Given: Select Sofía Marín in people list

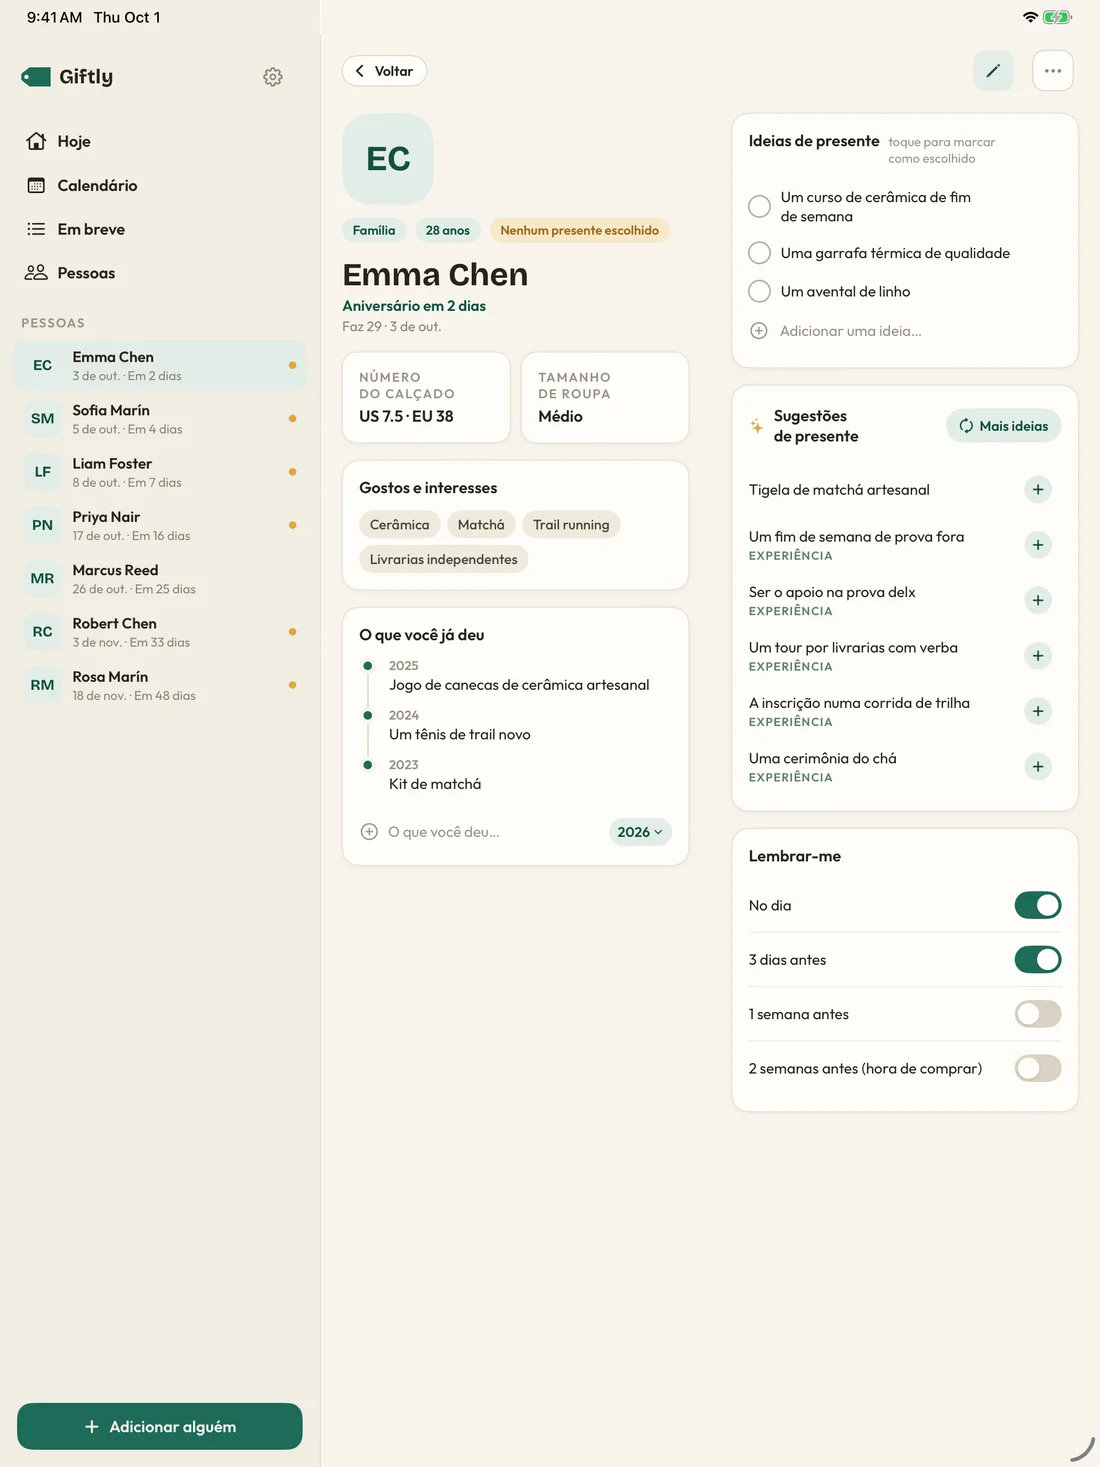Looking at the screenshot, I should point(160,419).
